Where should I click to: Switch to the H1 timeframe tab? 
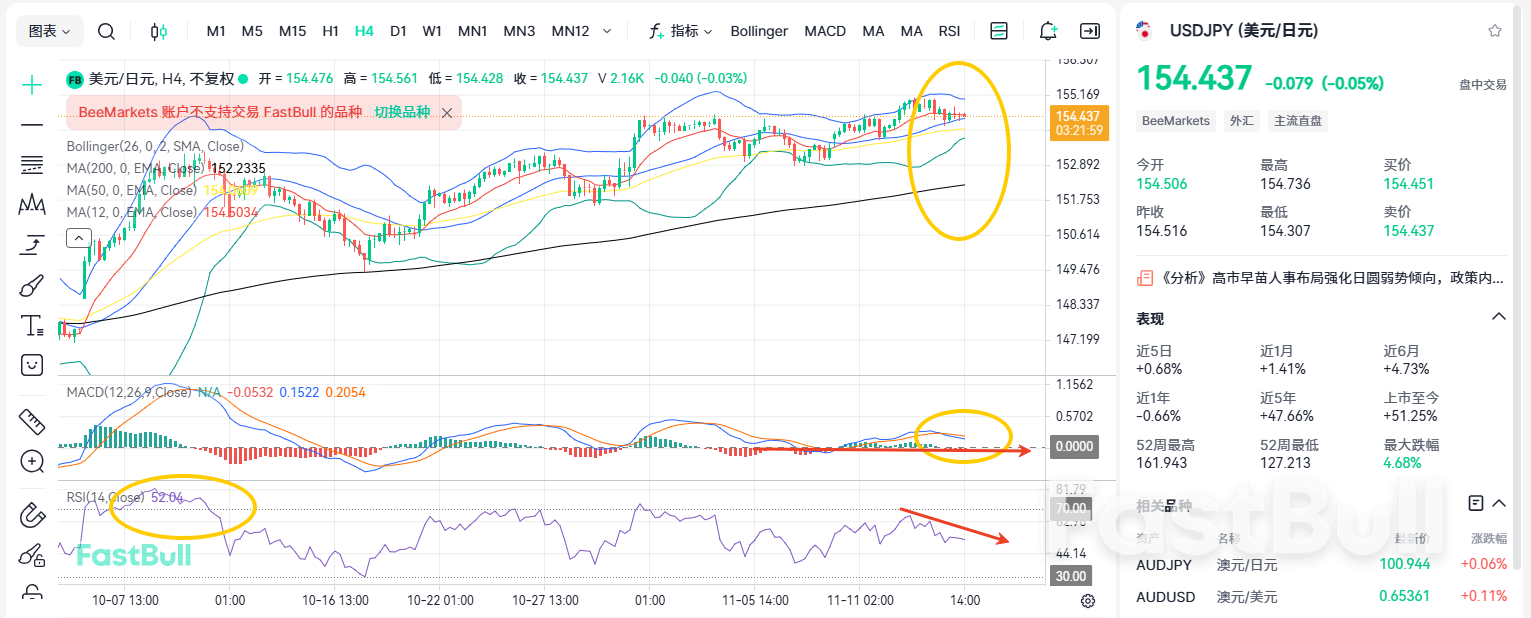coord(330,31)
